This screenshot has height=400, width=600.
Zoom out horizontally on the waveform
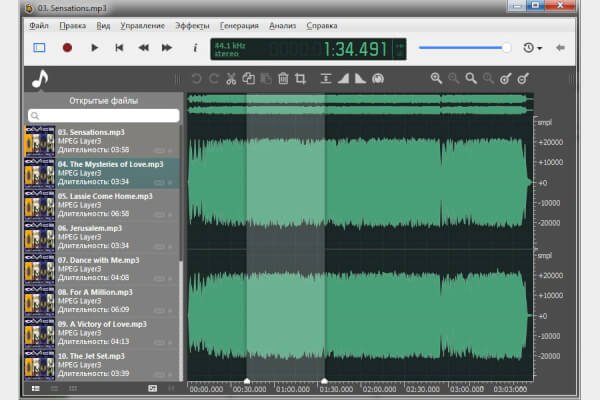coord(454,78)
